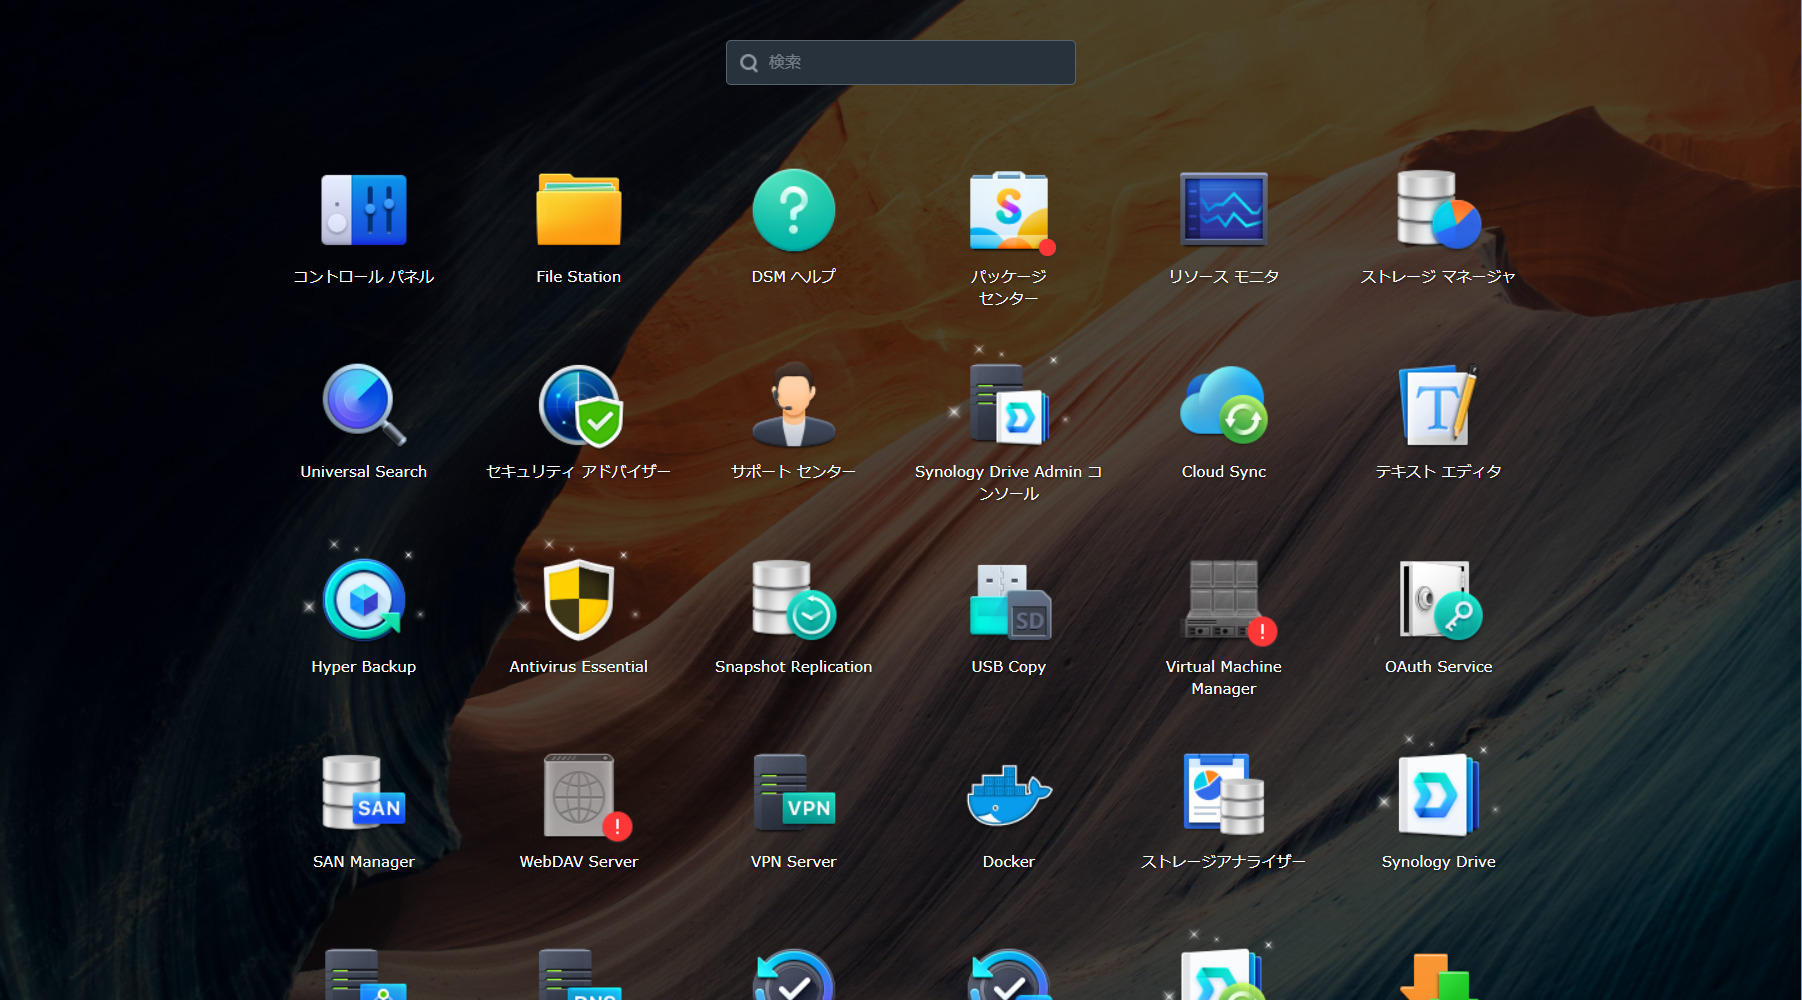
Task: Open the コントロール パネル app
Action: click(x=364, y=210)
